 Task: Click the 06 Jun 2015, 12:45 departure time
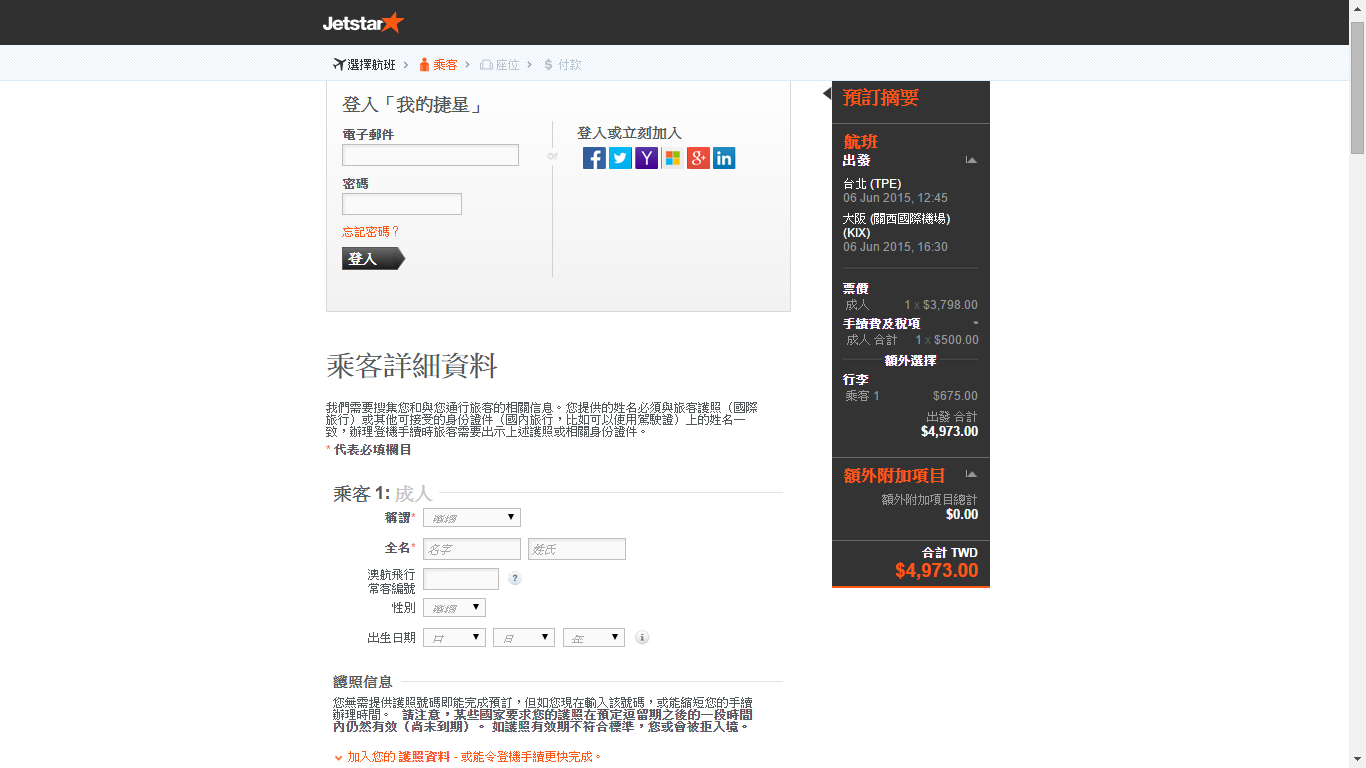coord(895,198)
